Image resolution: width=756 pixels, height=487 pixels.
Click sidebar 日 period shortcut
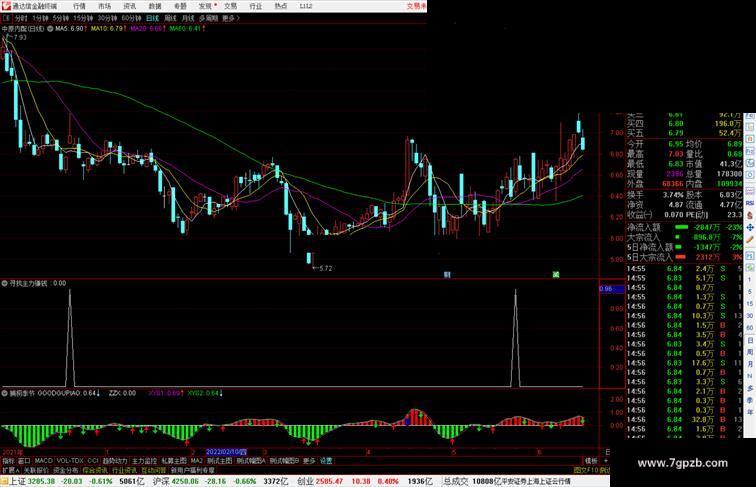pos(750,340)
